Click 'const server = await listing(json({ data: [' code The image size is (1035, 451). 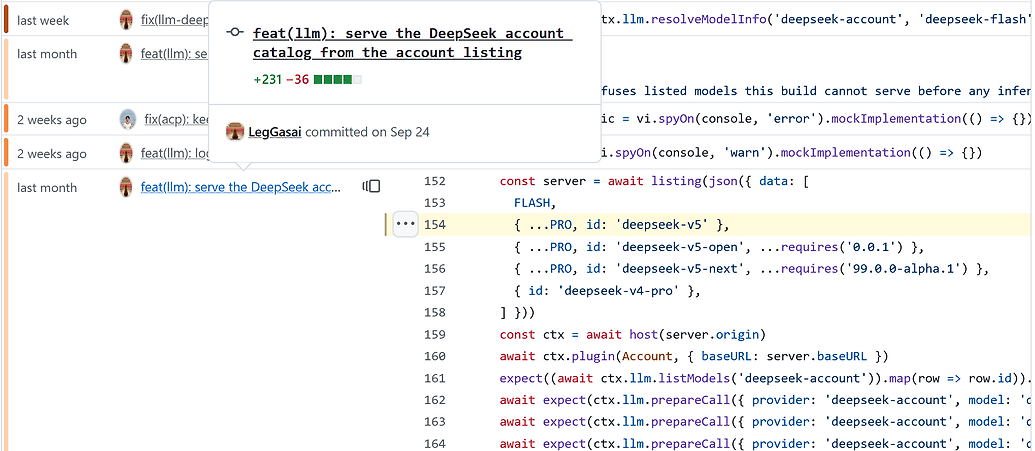click(x=654, y=181)
